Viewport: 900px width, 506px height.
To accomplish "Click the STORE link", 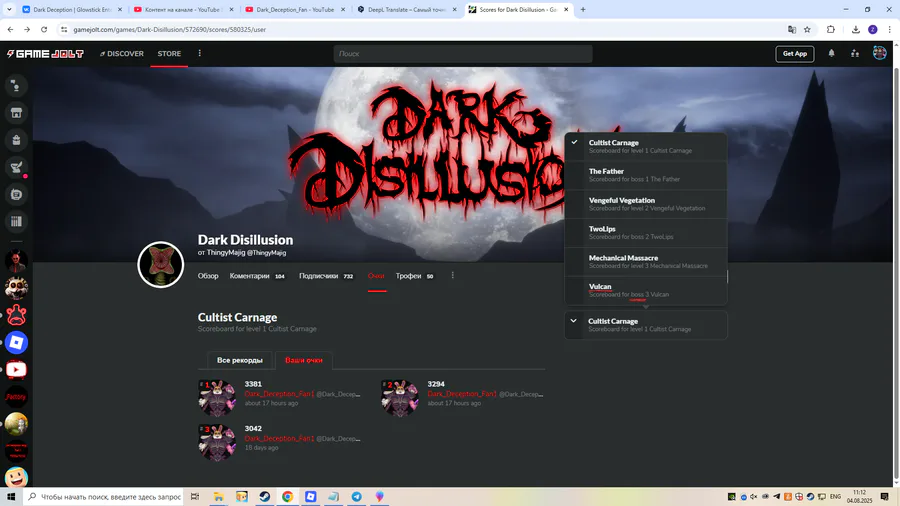I will tap(169, 53).
